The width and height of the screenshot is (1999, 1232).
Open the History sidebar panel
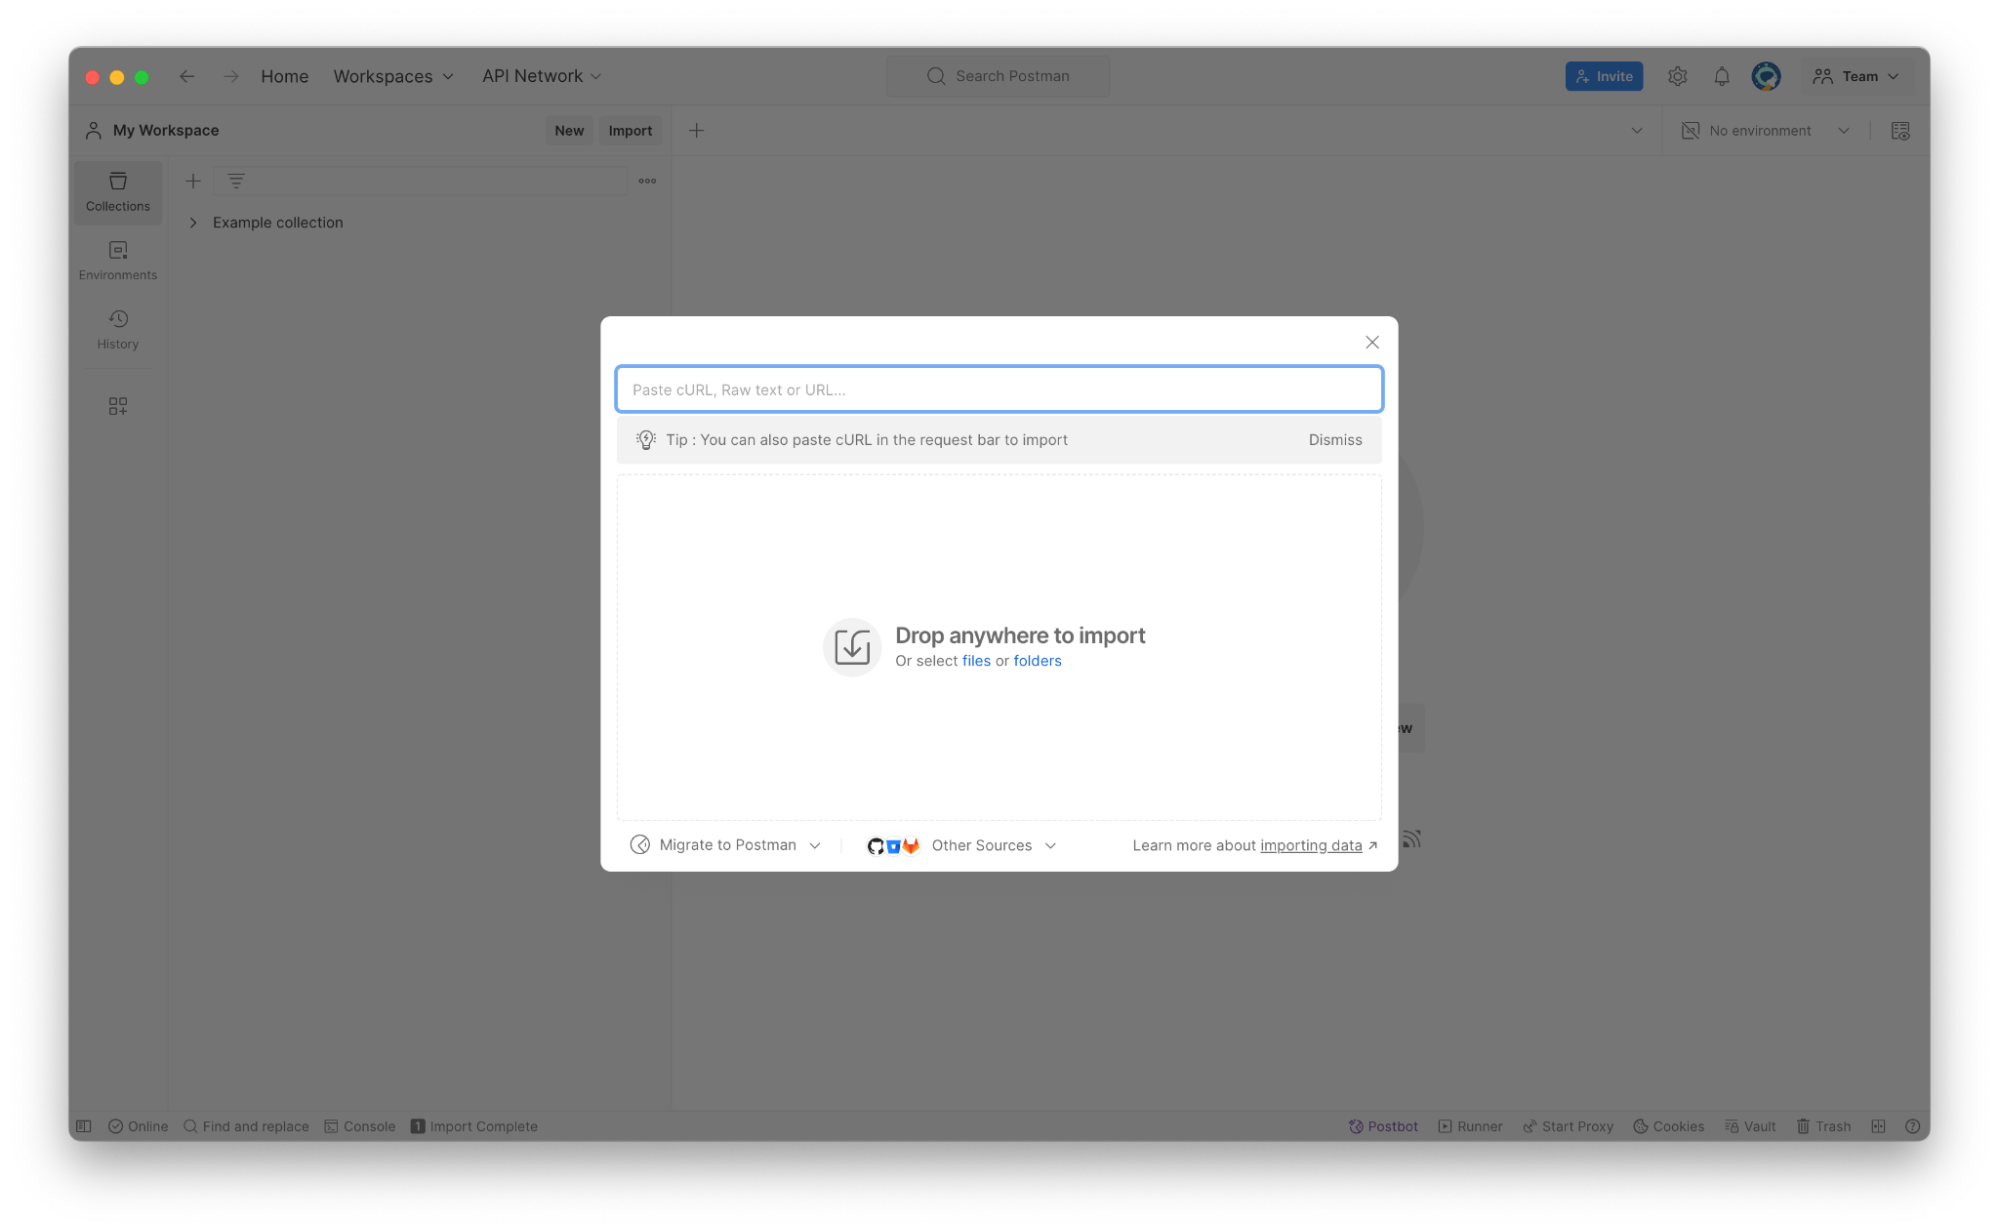tap(117, 328)
